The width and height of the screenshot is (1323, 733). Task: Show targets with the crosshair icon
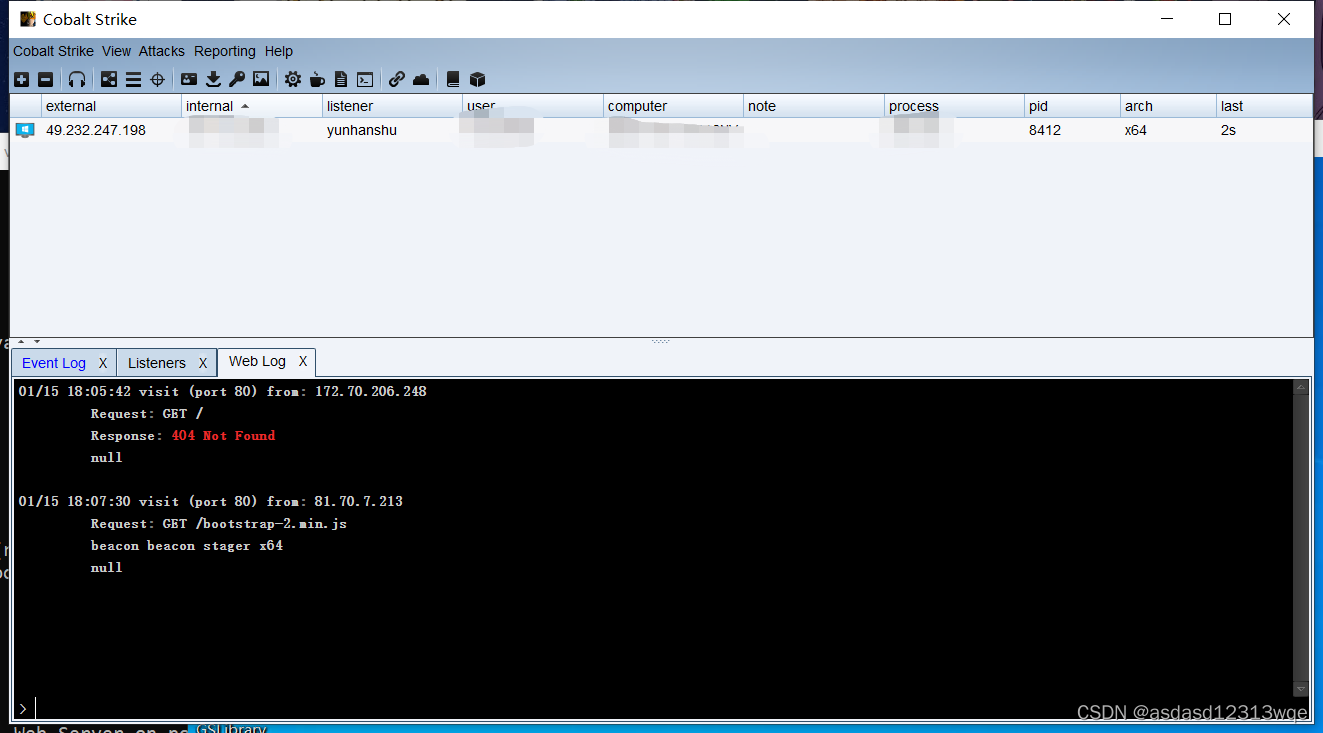[x=157, y=79]
